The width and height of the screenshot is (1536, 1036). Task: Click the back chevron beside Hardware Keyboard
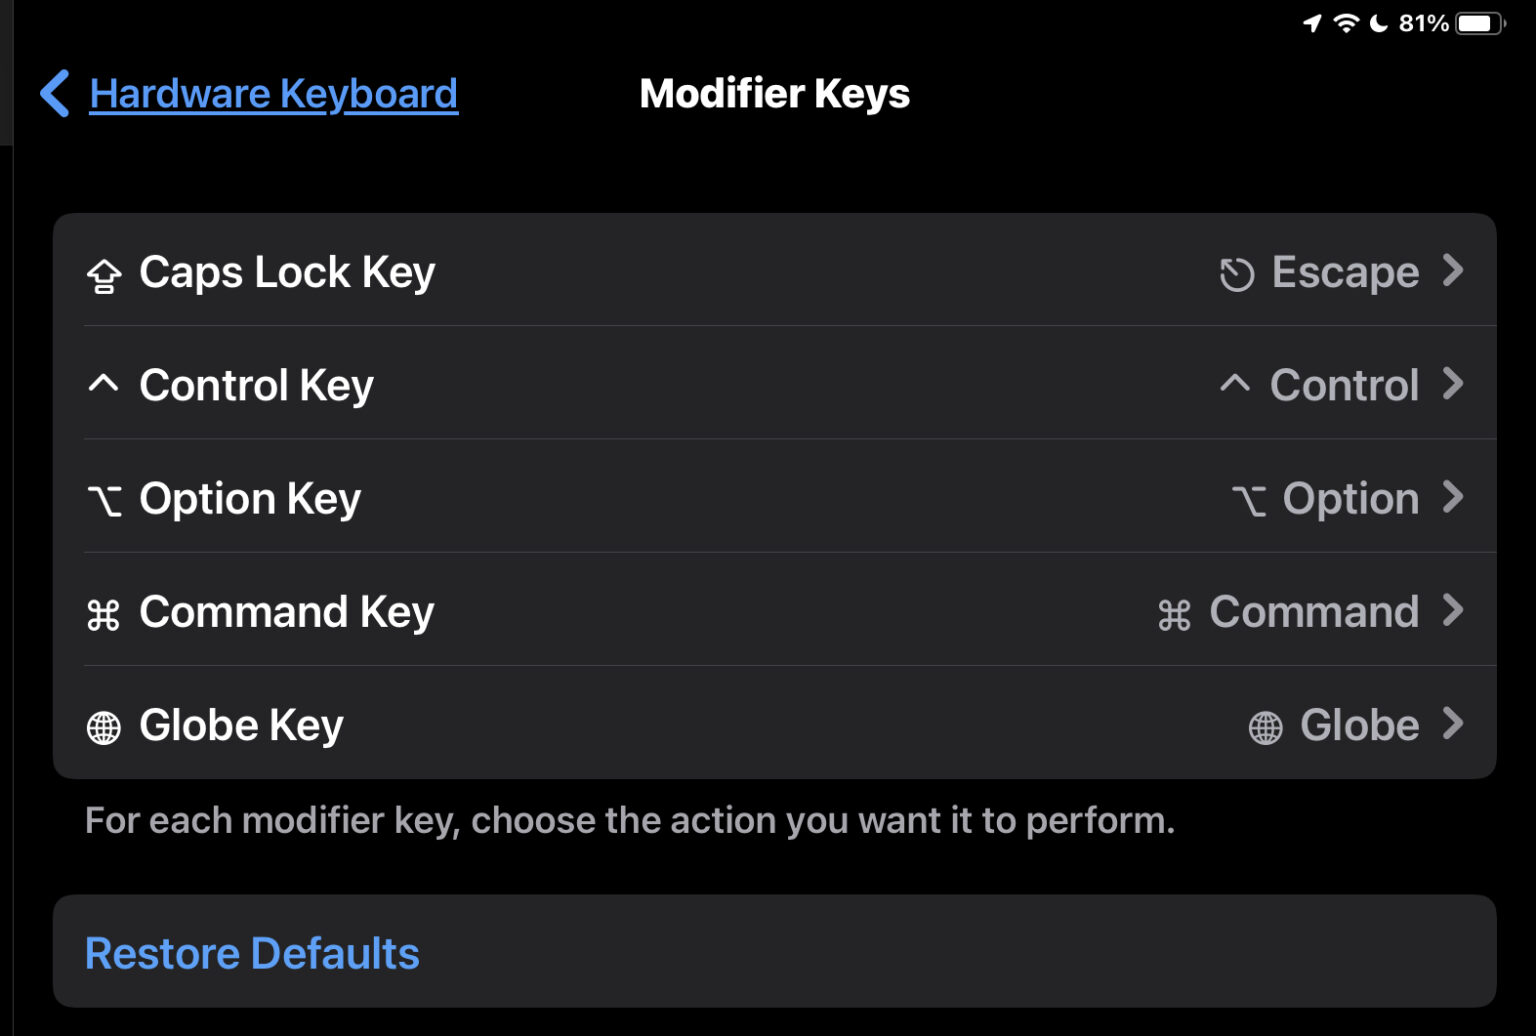tap(53, 93)
